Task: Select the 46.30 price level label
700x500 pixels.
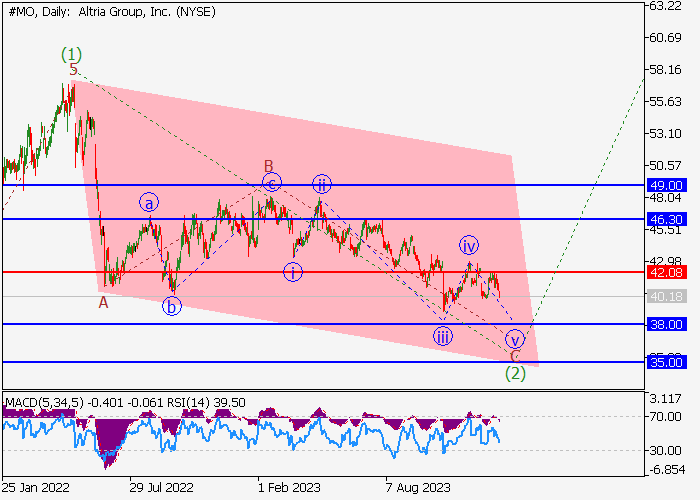Action: click(x=667, y=219)
